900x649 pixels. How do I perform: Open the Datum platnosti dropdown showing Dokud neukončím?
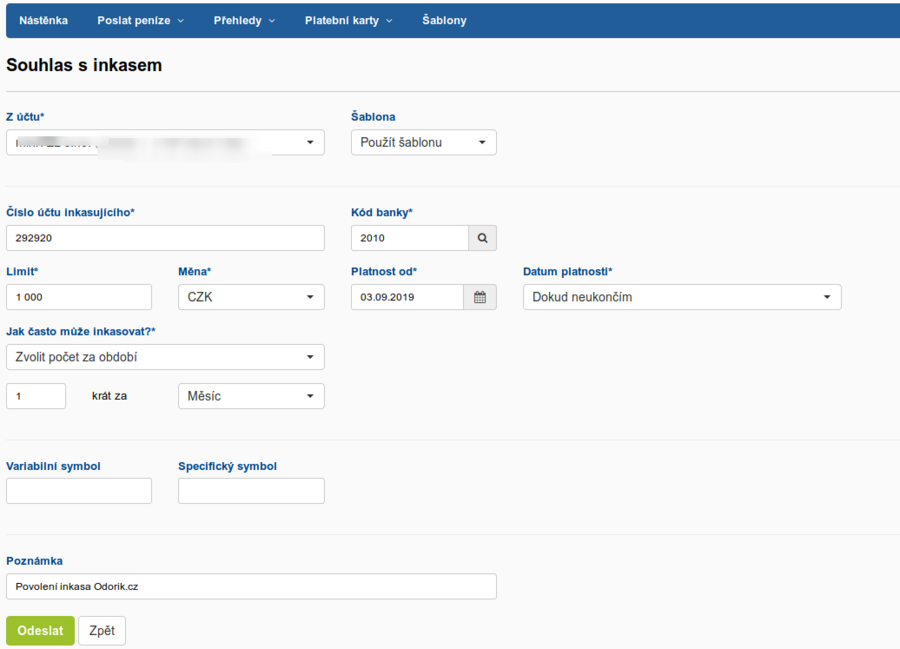681,297
